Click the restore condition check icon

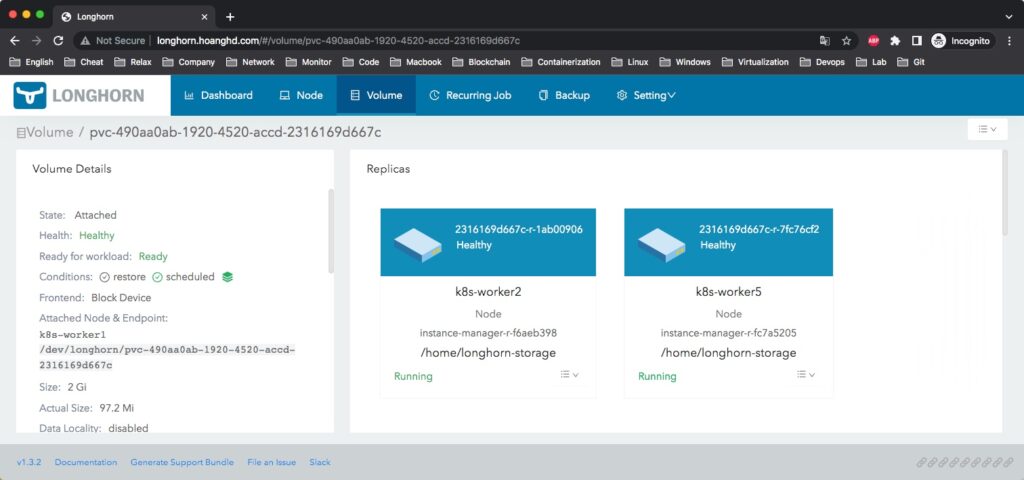[104, 277]
